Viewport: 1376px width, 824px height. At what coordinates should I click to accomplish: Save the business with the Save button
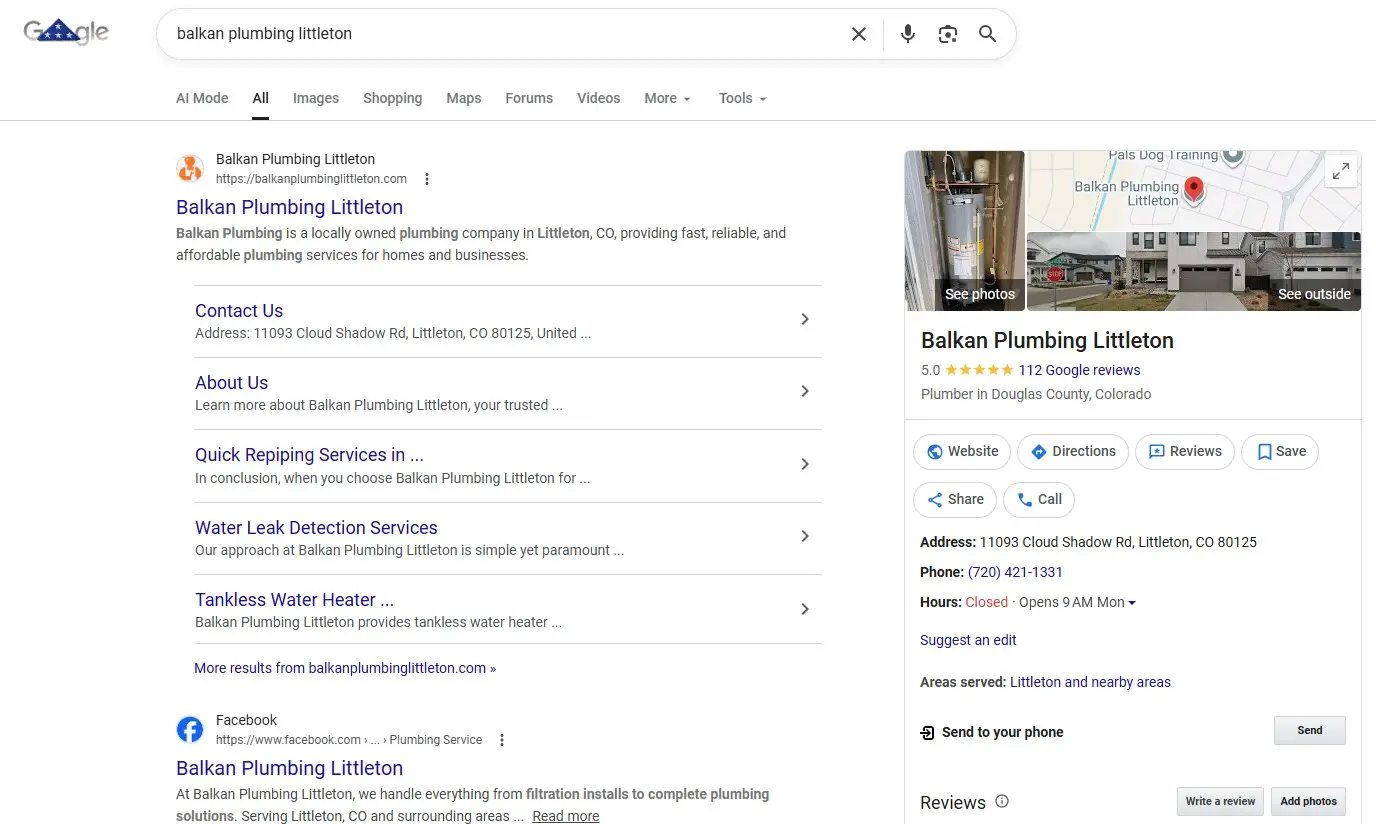[1280, 452]
